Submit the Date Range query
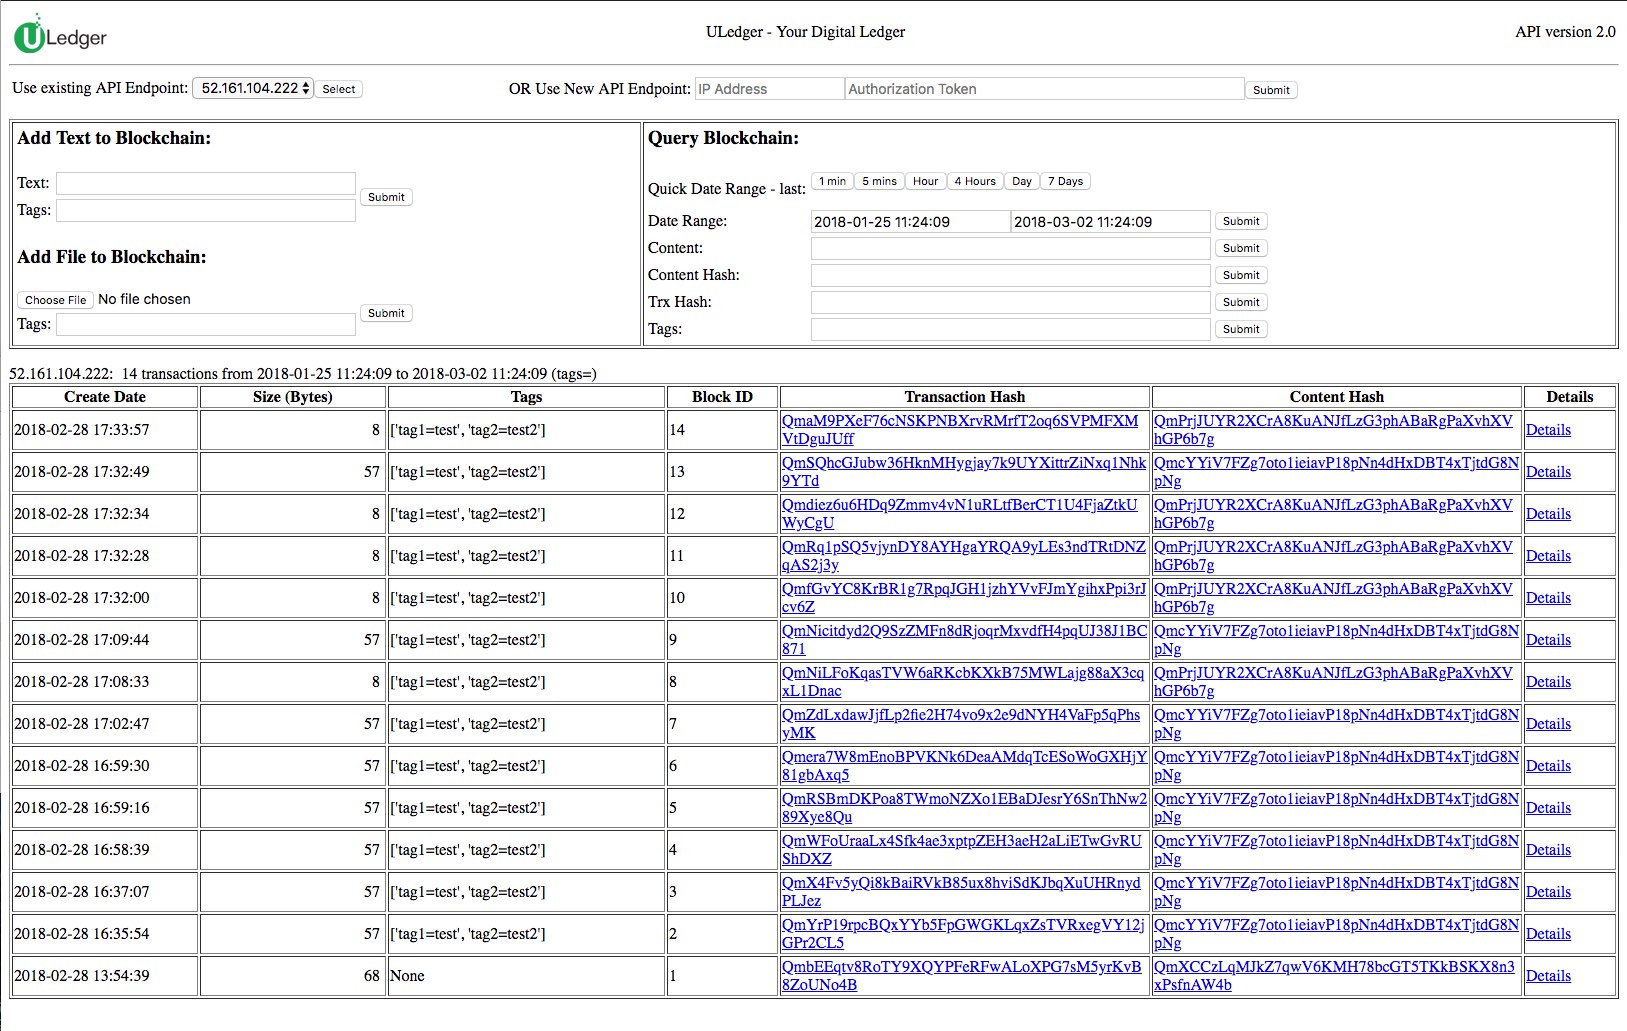 click(x=1240, y=221)
